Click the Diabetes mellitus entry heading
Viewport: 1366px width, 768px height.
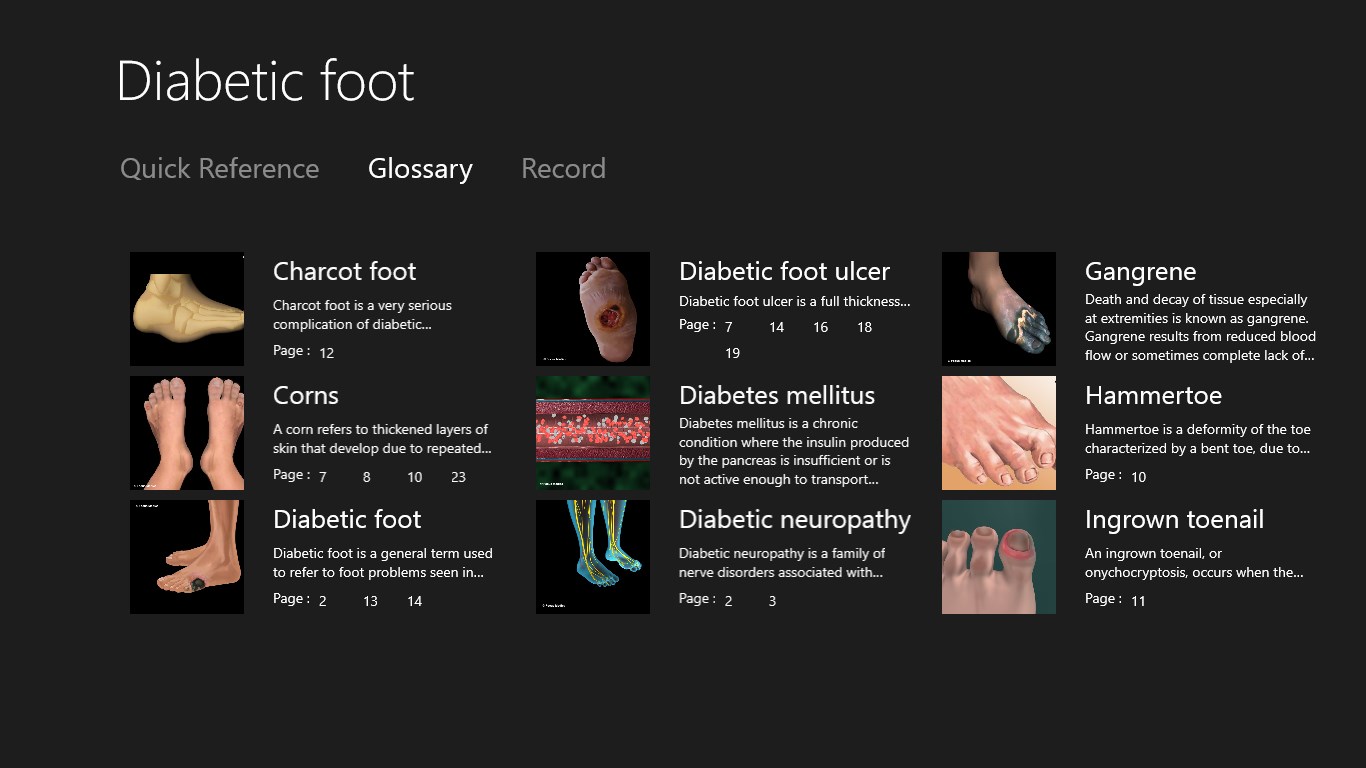(777, 396)
